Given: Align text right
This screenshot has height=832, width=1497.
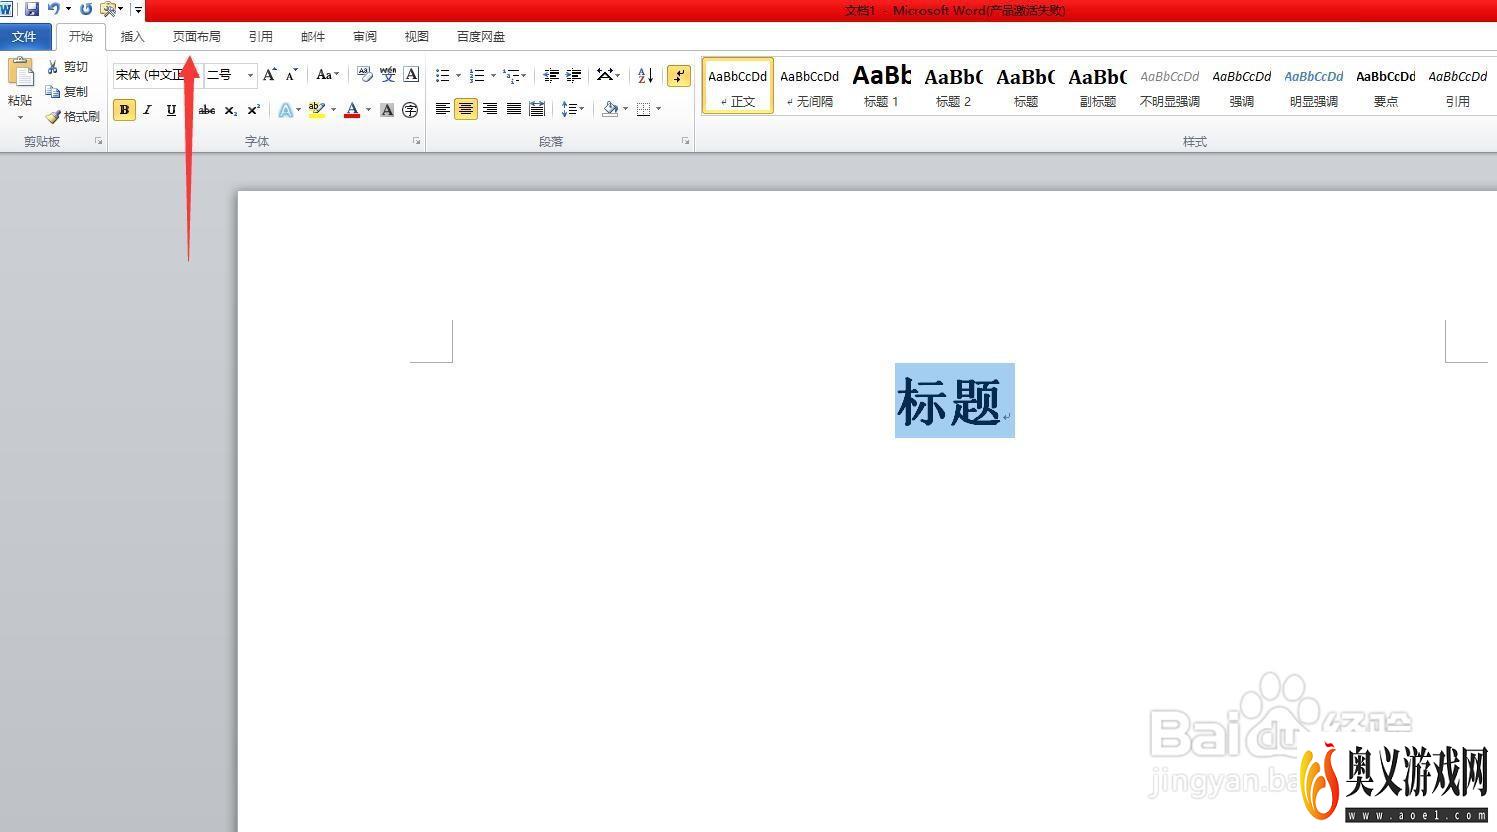Looking at the screenshot, I should click(490, 109).
